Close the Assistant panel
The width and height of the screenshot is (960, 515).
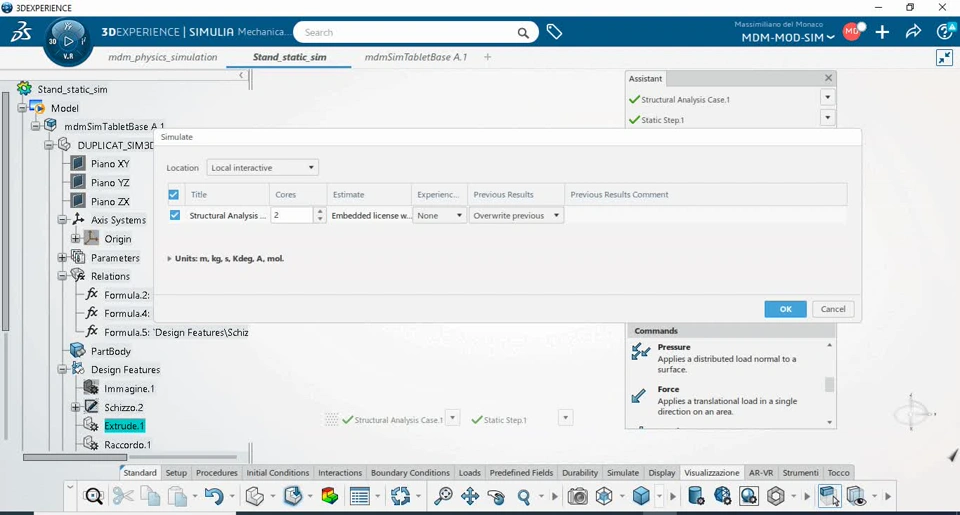tap(828, 78)
